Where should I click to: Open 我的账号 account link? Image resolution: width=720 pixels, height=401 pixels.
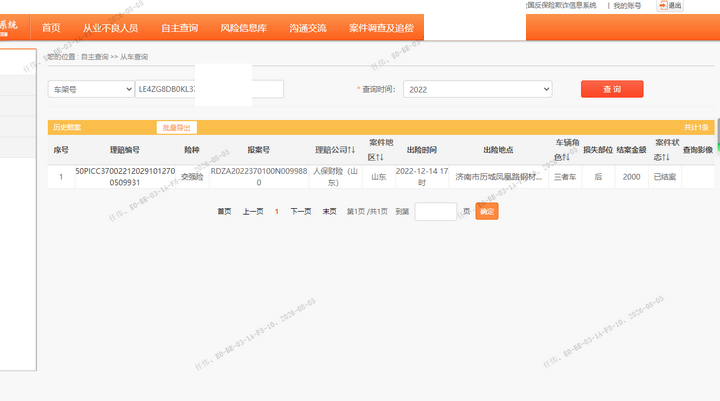[627, 6]
